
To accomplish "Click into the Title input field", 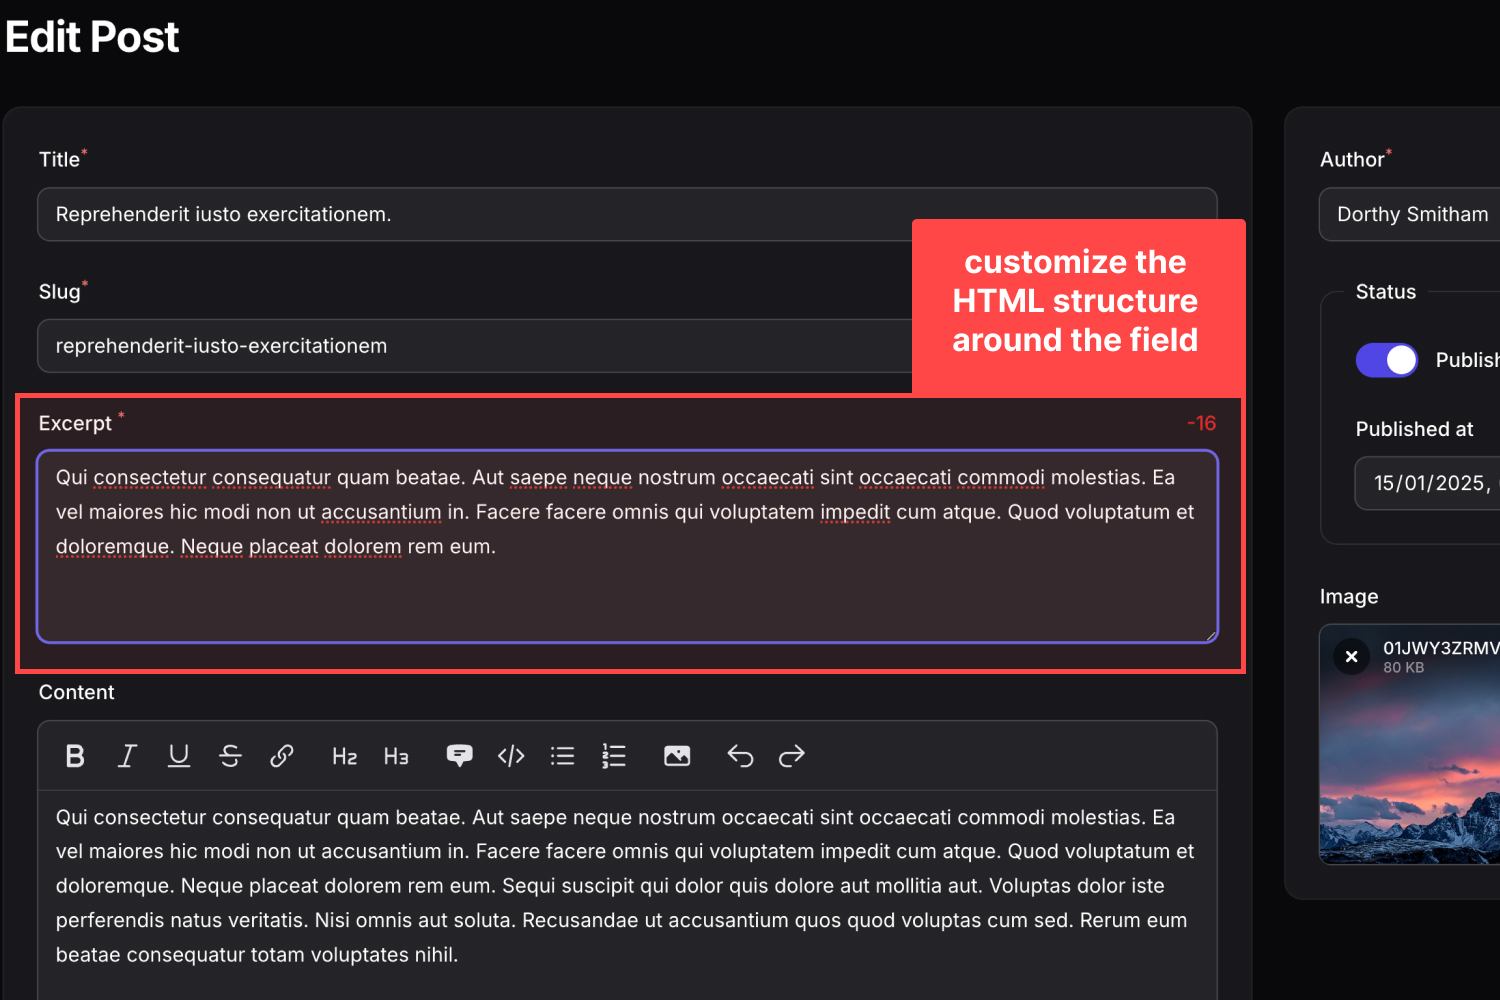I will pyautogui.click(x=627, y=214).
